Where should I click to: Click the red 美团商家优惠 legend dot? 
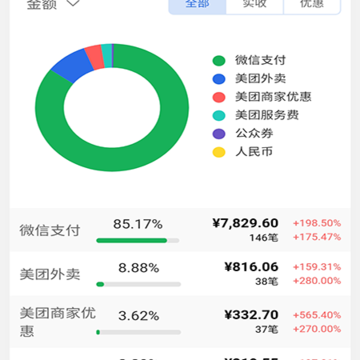pos(219,97)
